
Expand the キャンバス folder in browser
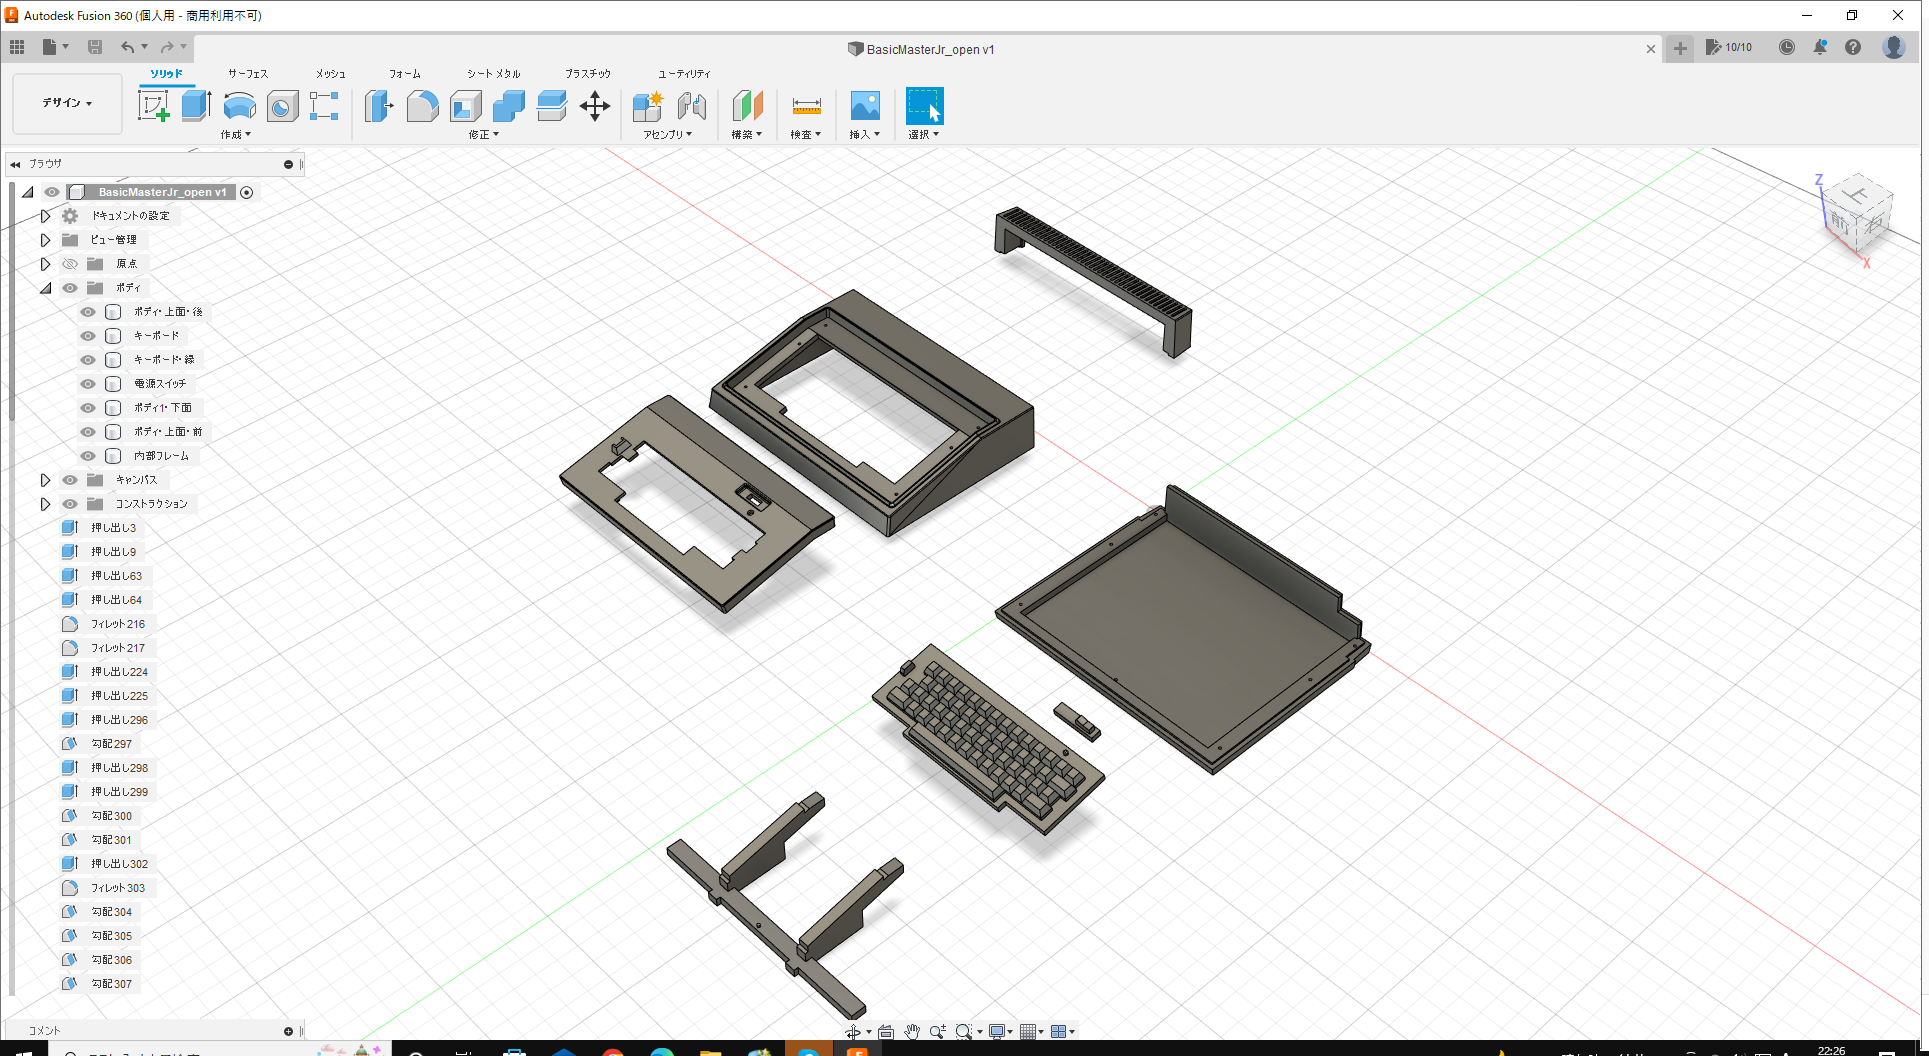45,479
